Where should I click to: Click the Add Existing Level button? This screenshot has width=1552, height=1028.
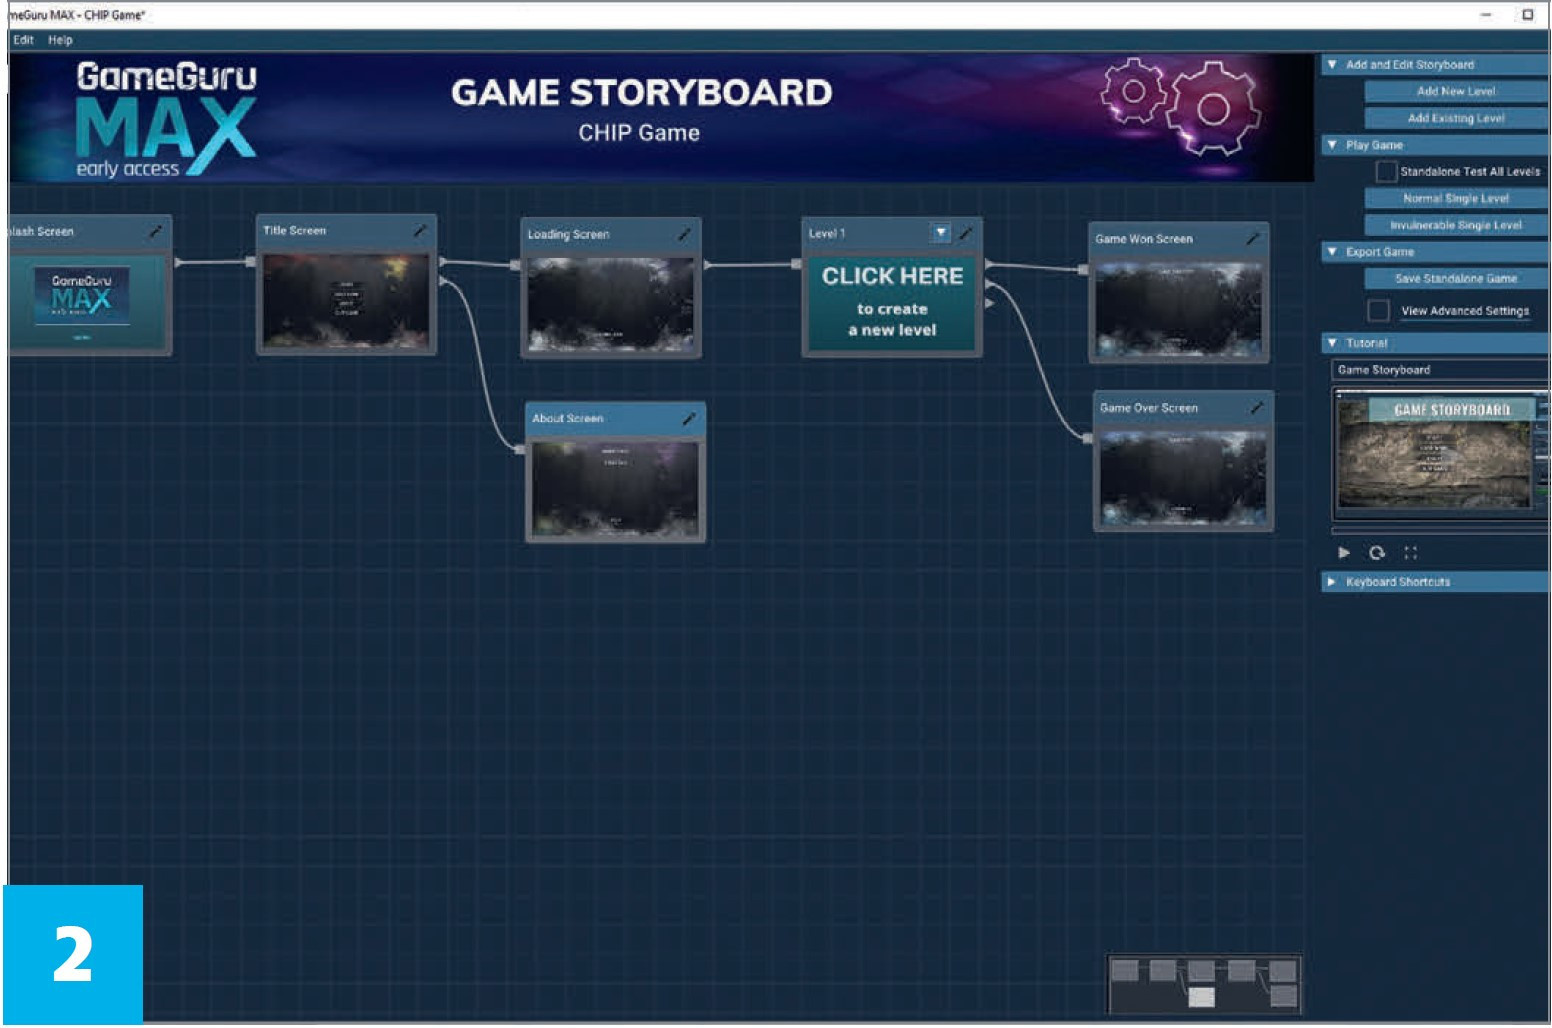click(1456, 118)
